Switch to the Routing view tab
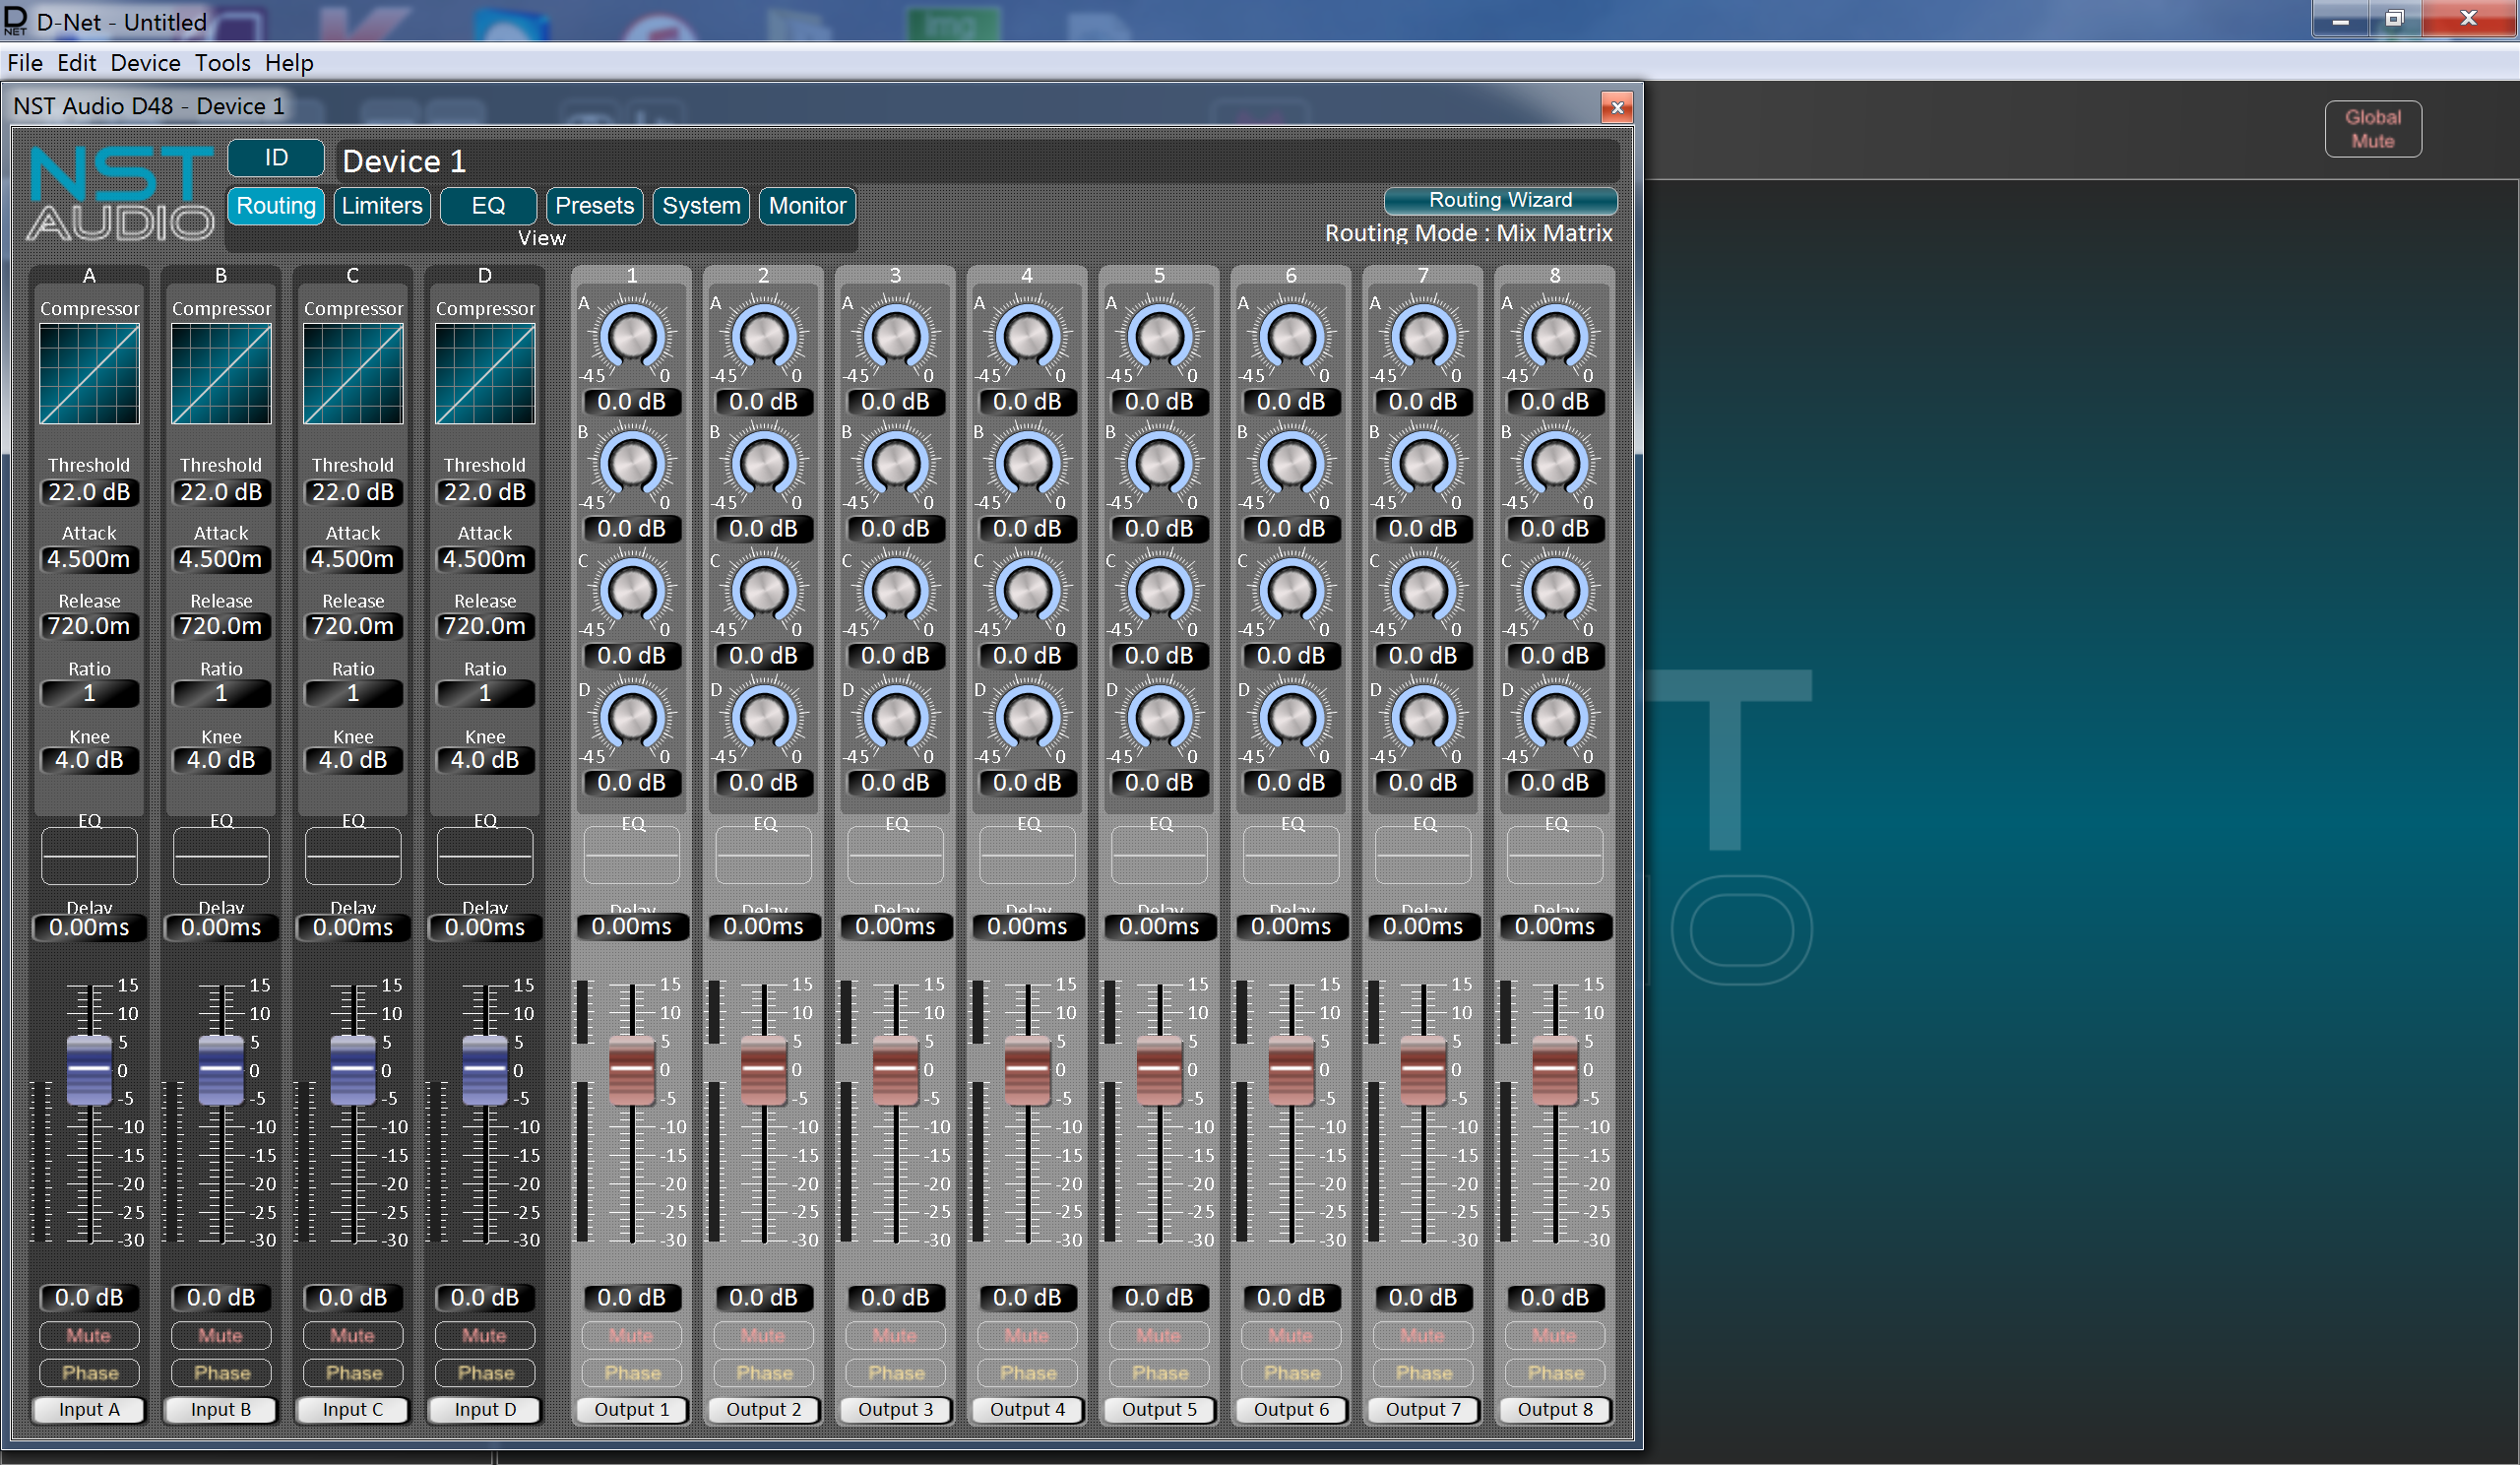The height and width of the screenshot is (1465, 2520). [276, 206]
